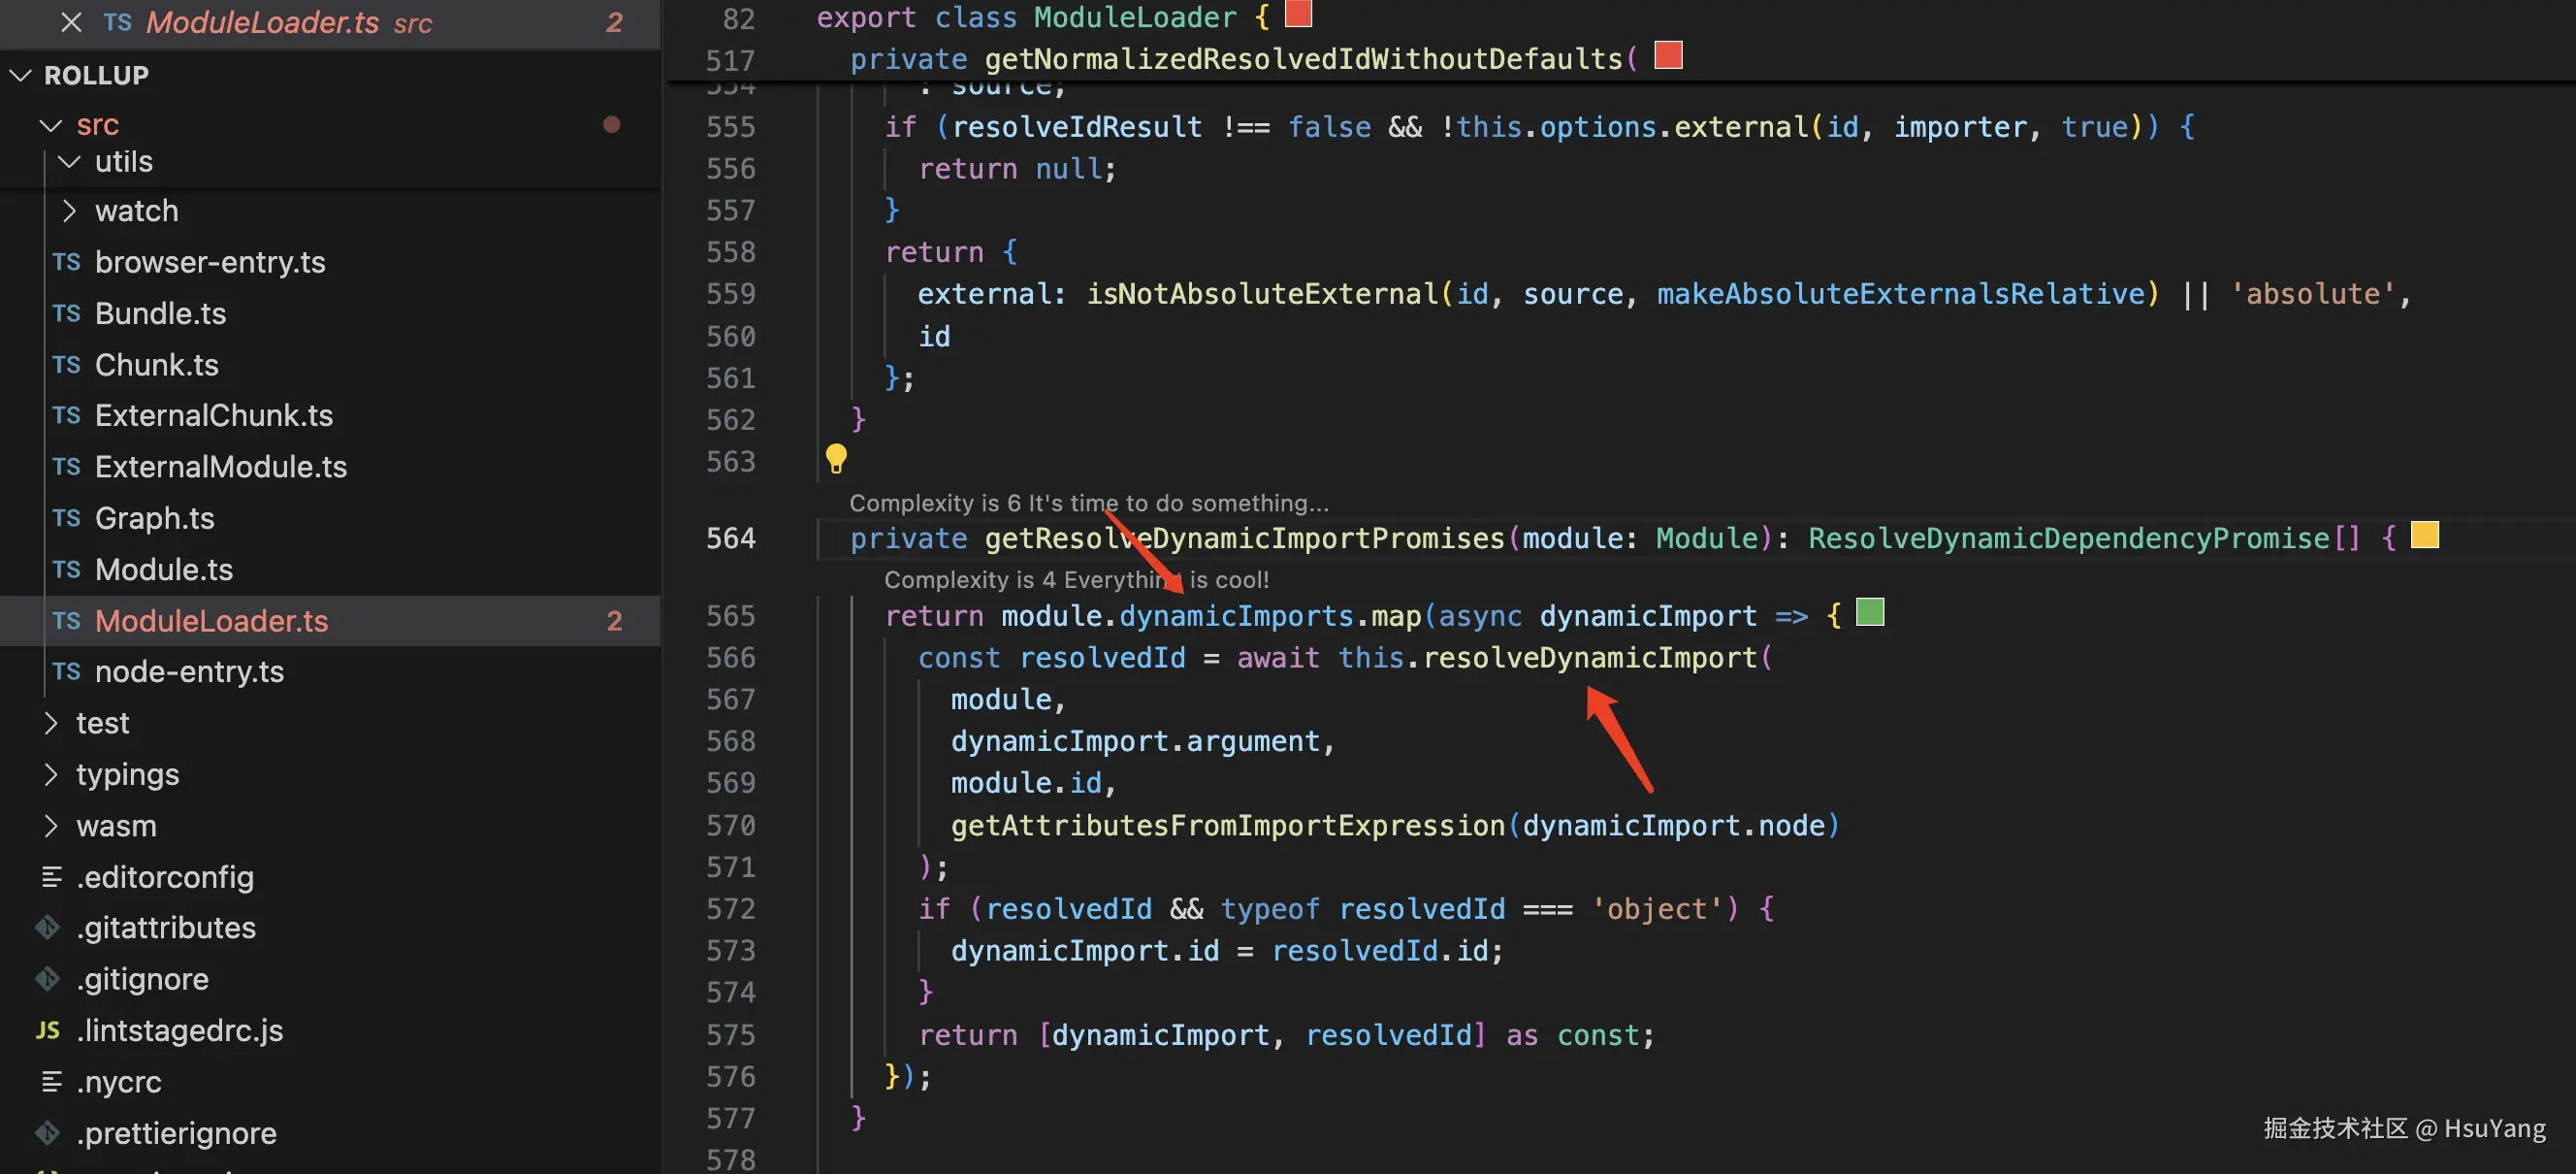This screenshot has width=2576, height=1174.
Task: Click the green complexity swatch on line 565
Action: tap(1870, 612)
